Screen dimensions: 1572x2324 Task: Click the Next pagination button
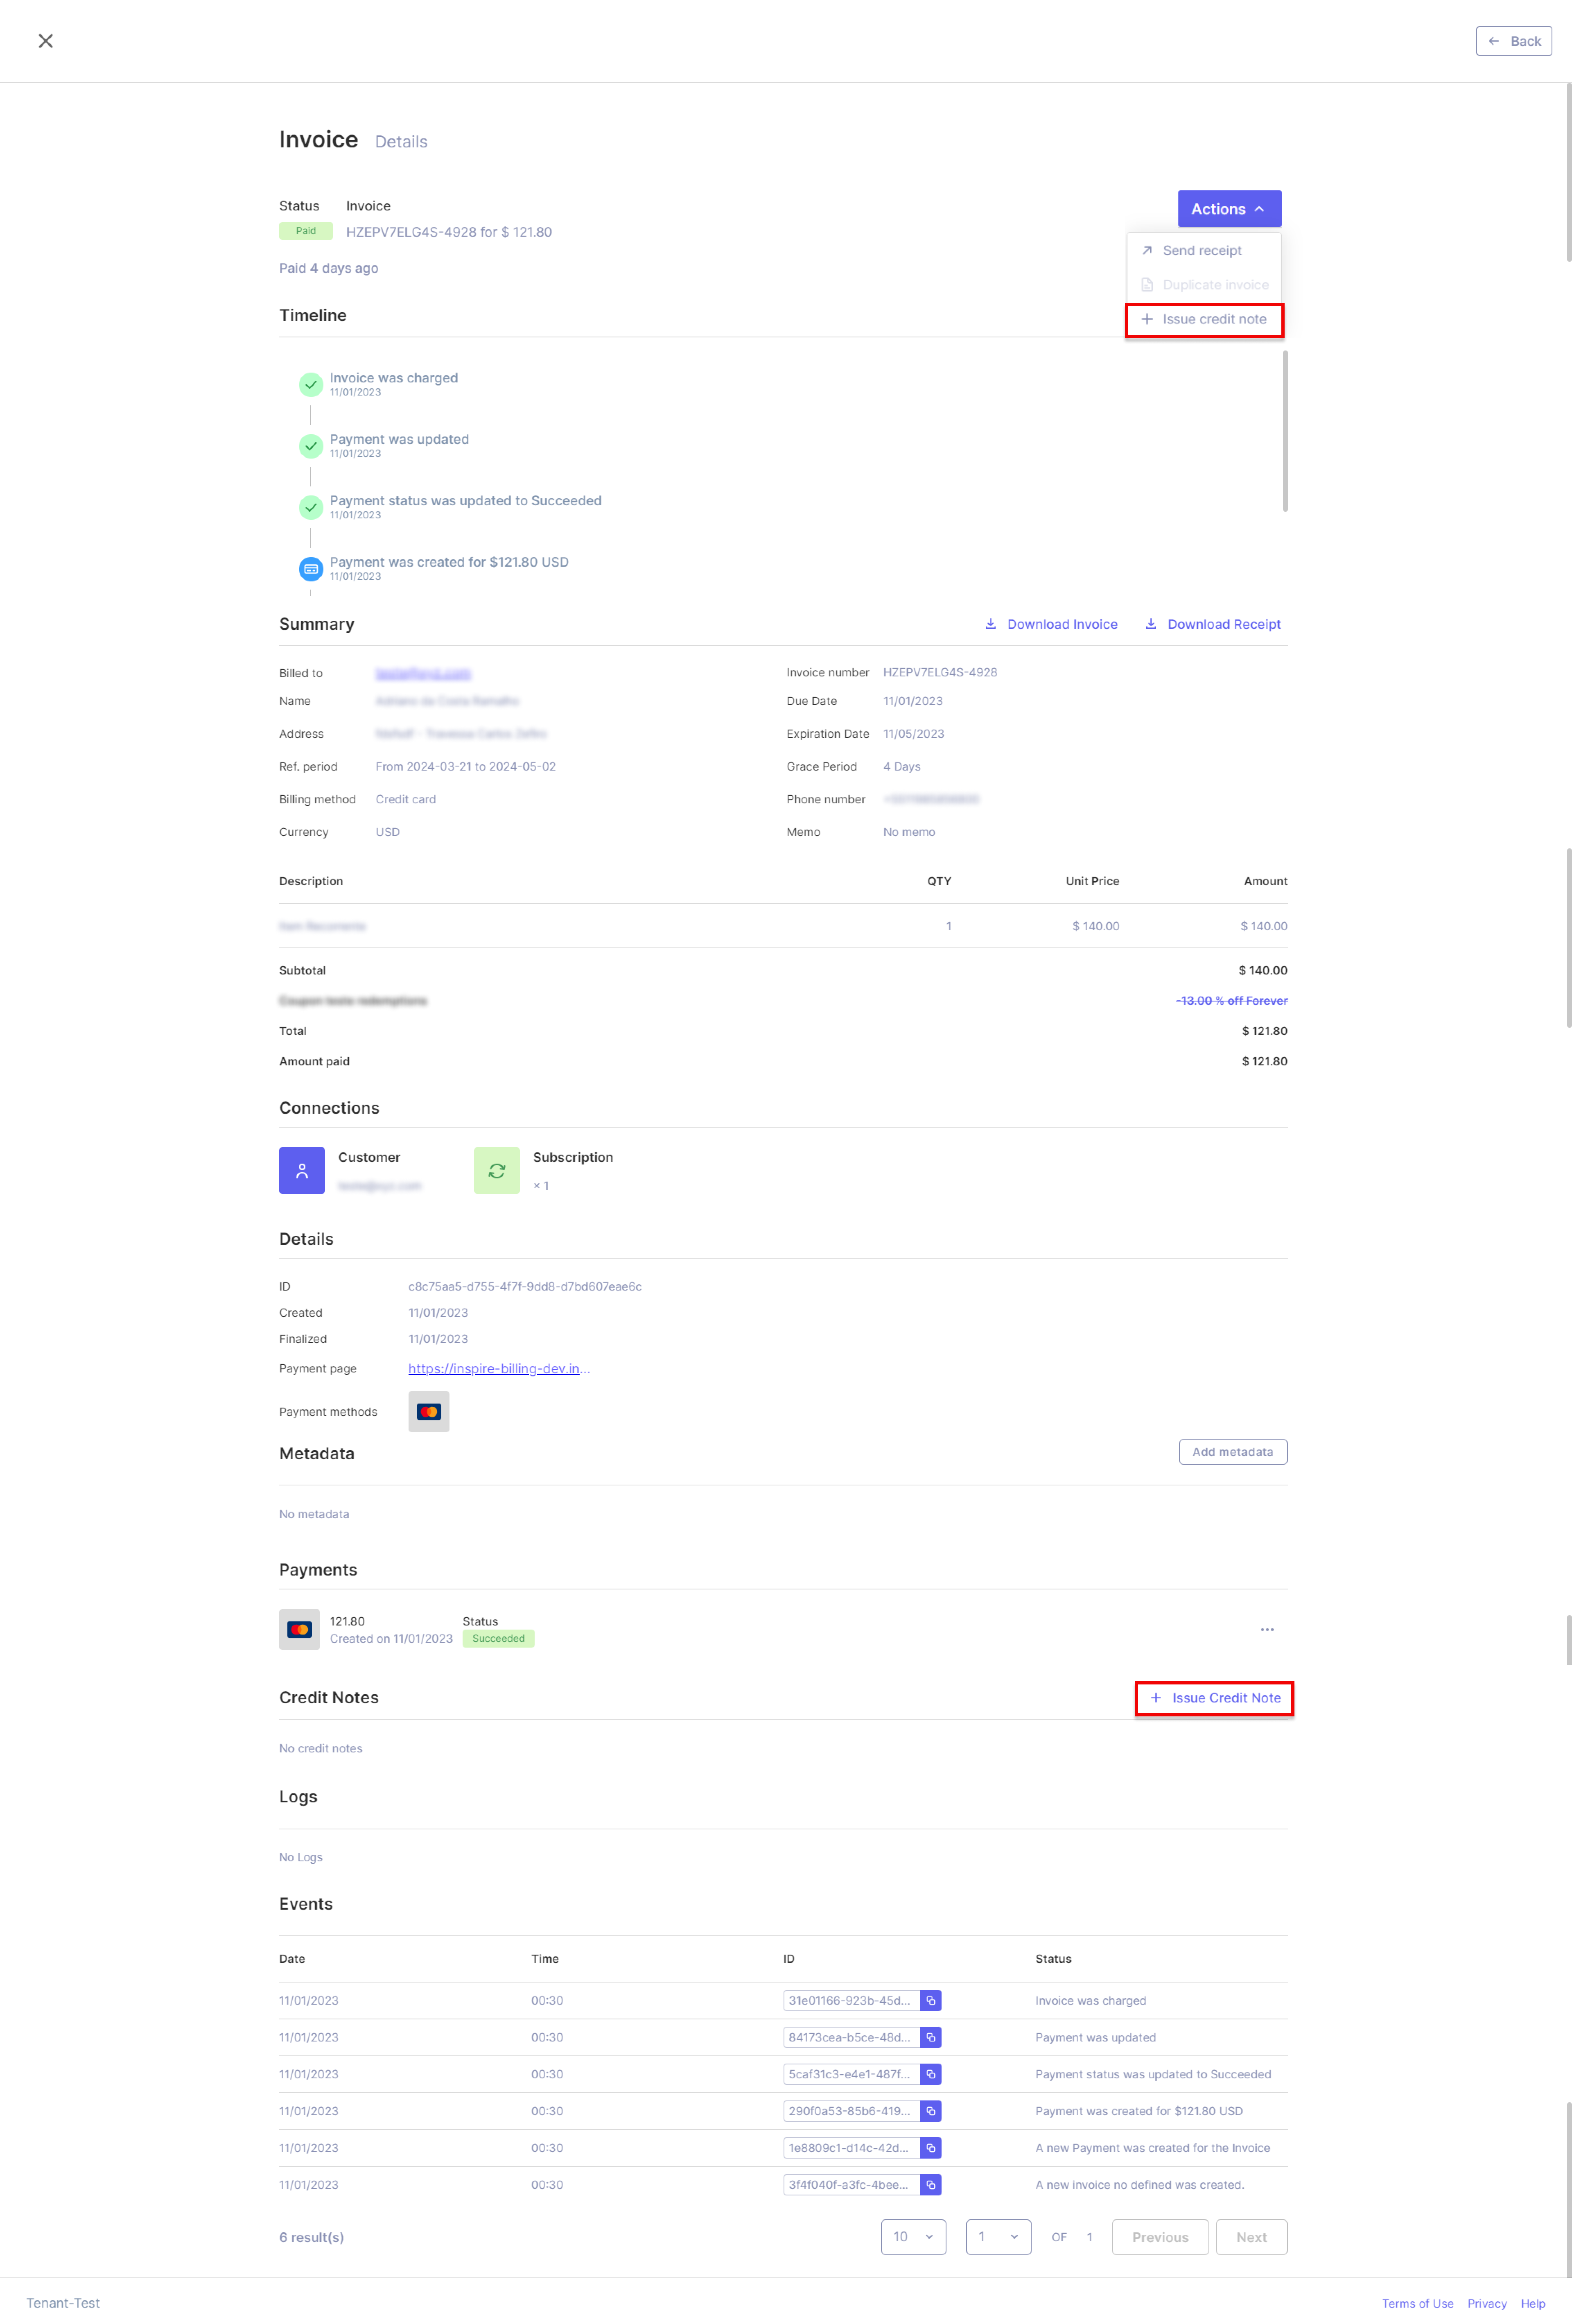pyautogui.click(x=1251, y=2237)
